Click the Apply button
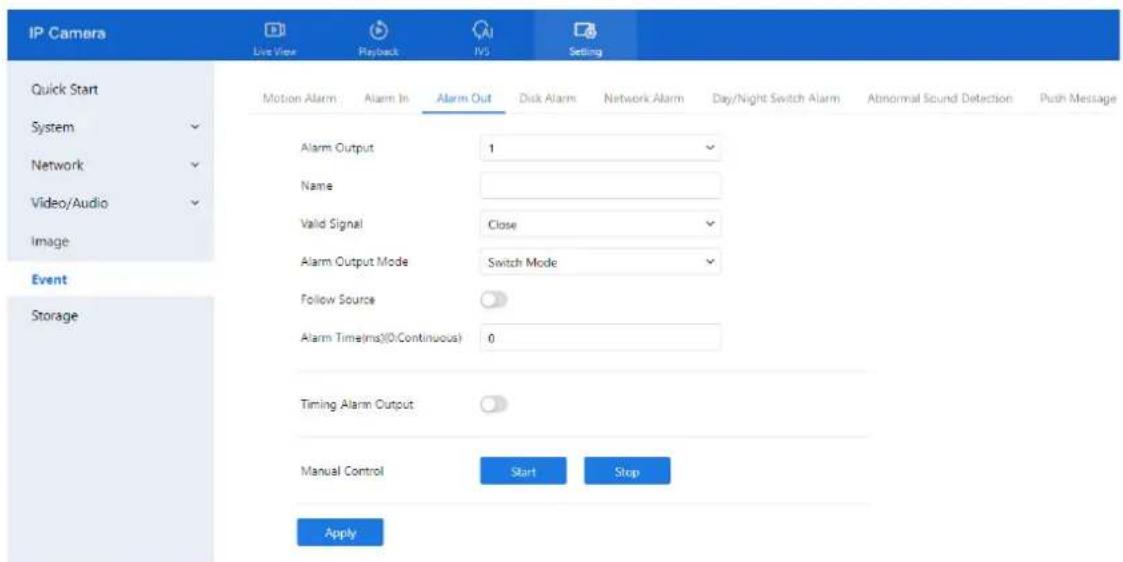Image resolution: width=1123 pixels, height=562 pixels. 340,533
